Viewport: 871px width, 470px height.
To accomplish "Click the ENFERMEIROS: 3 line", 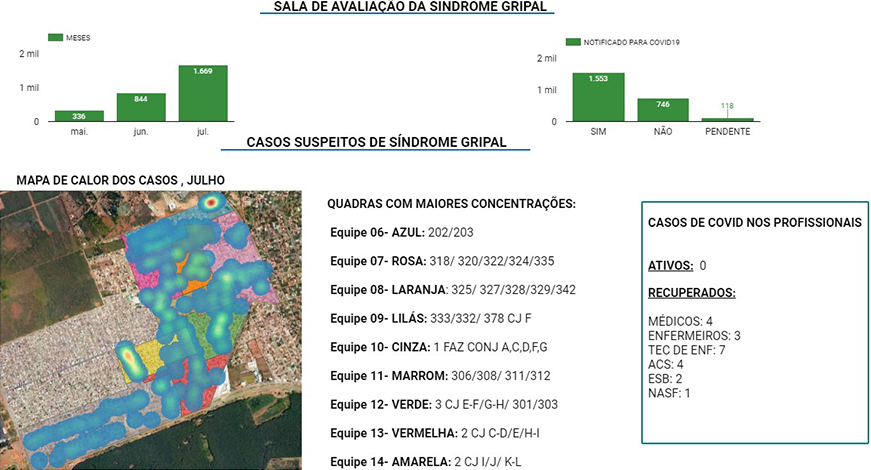I will [694, 336].
